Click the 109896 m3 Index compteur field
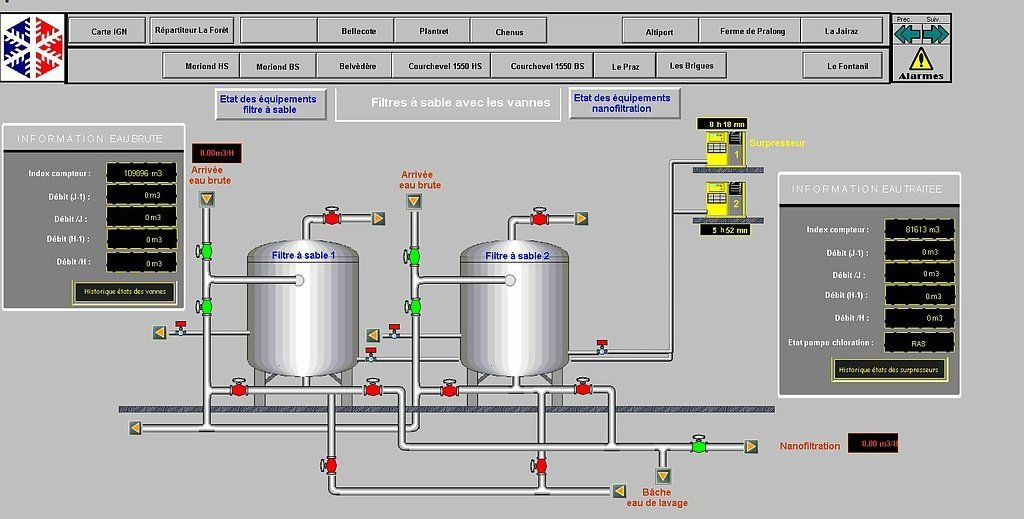Viewport: 1024px width, 519px height. click(x=141, y=173)
